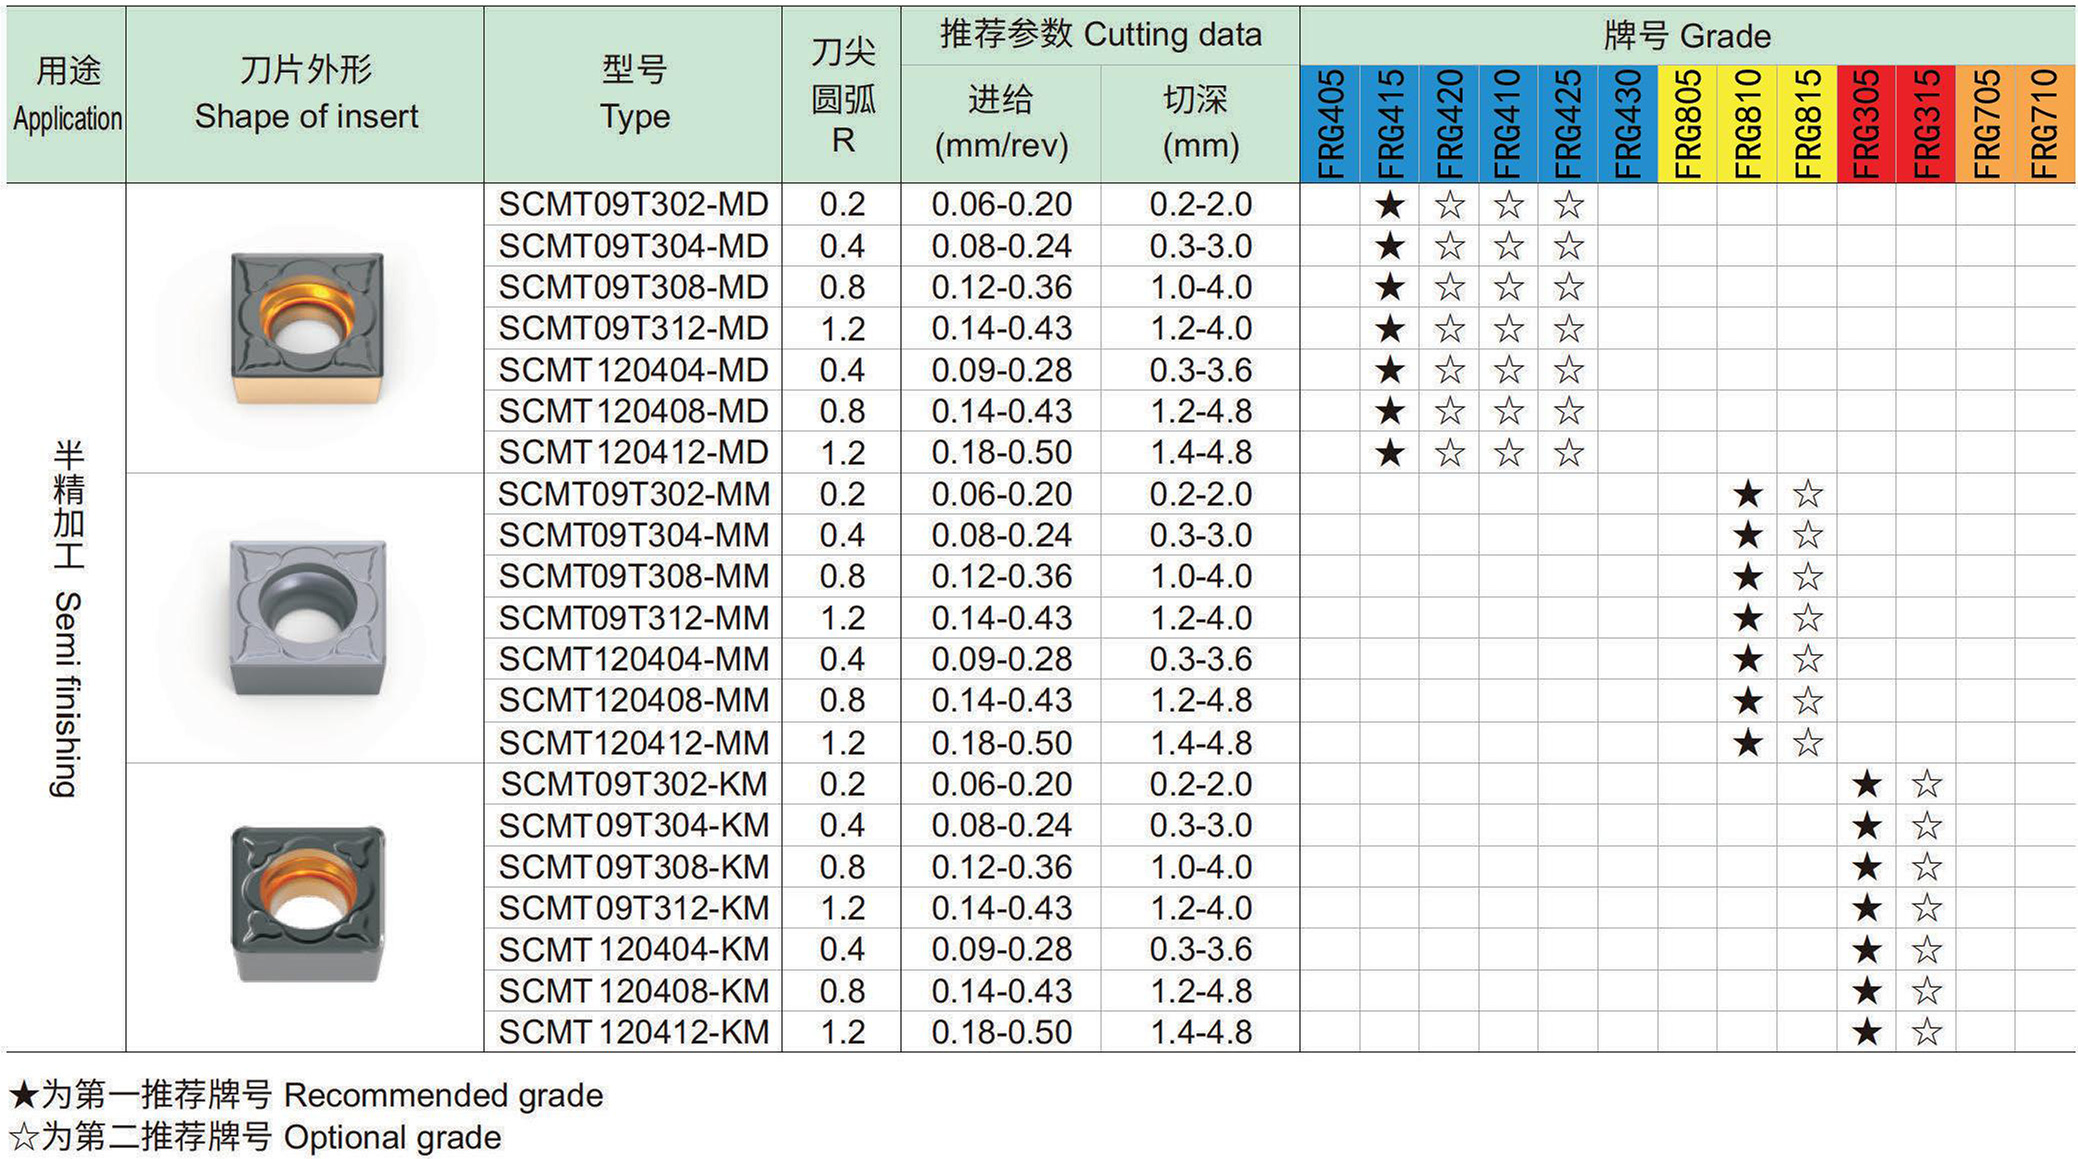This screenshot has height=1159, width=2078.
Task: Click filled star in SCMT09T308-MM row
Action: tap(1748, 577)
